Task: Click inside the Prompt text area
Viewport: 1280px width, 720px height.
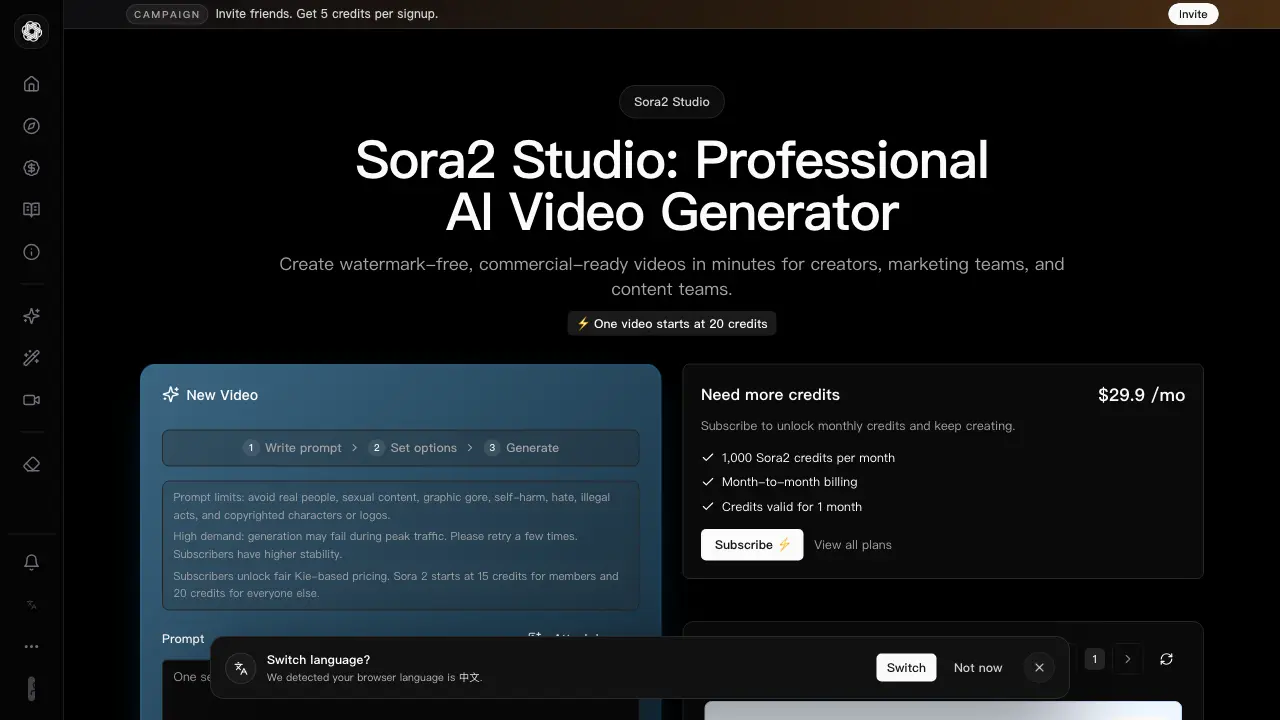Action: pyautogui.click(x=400, y=690)
